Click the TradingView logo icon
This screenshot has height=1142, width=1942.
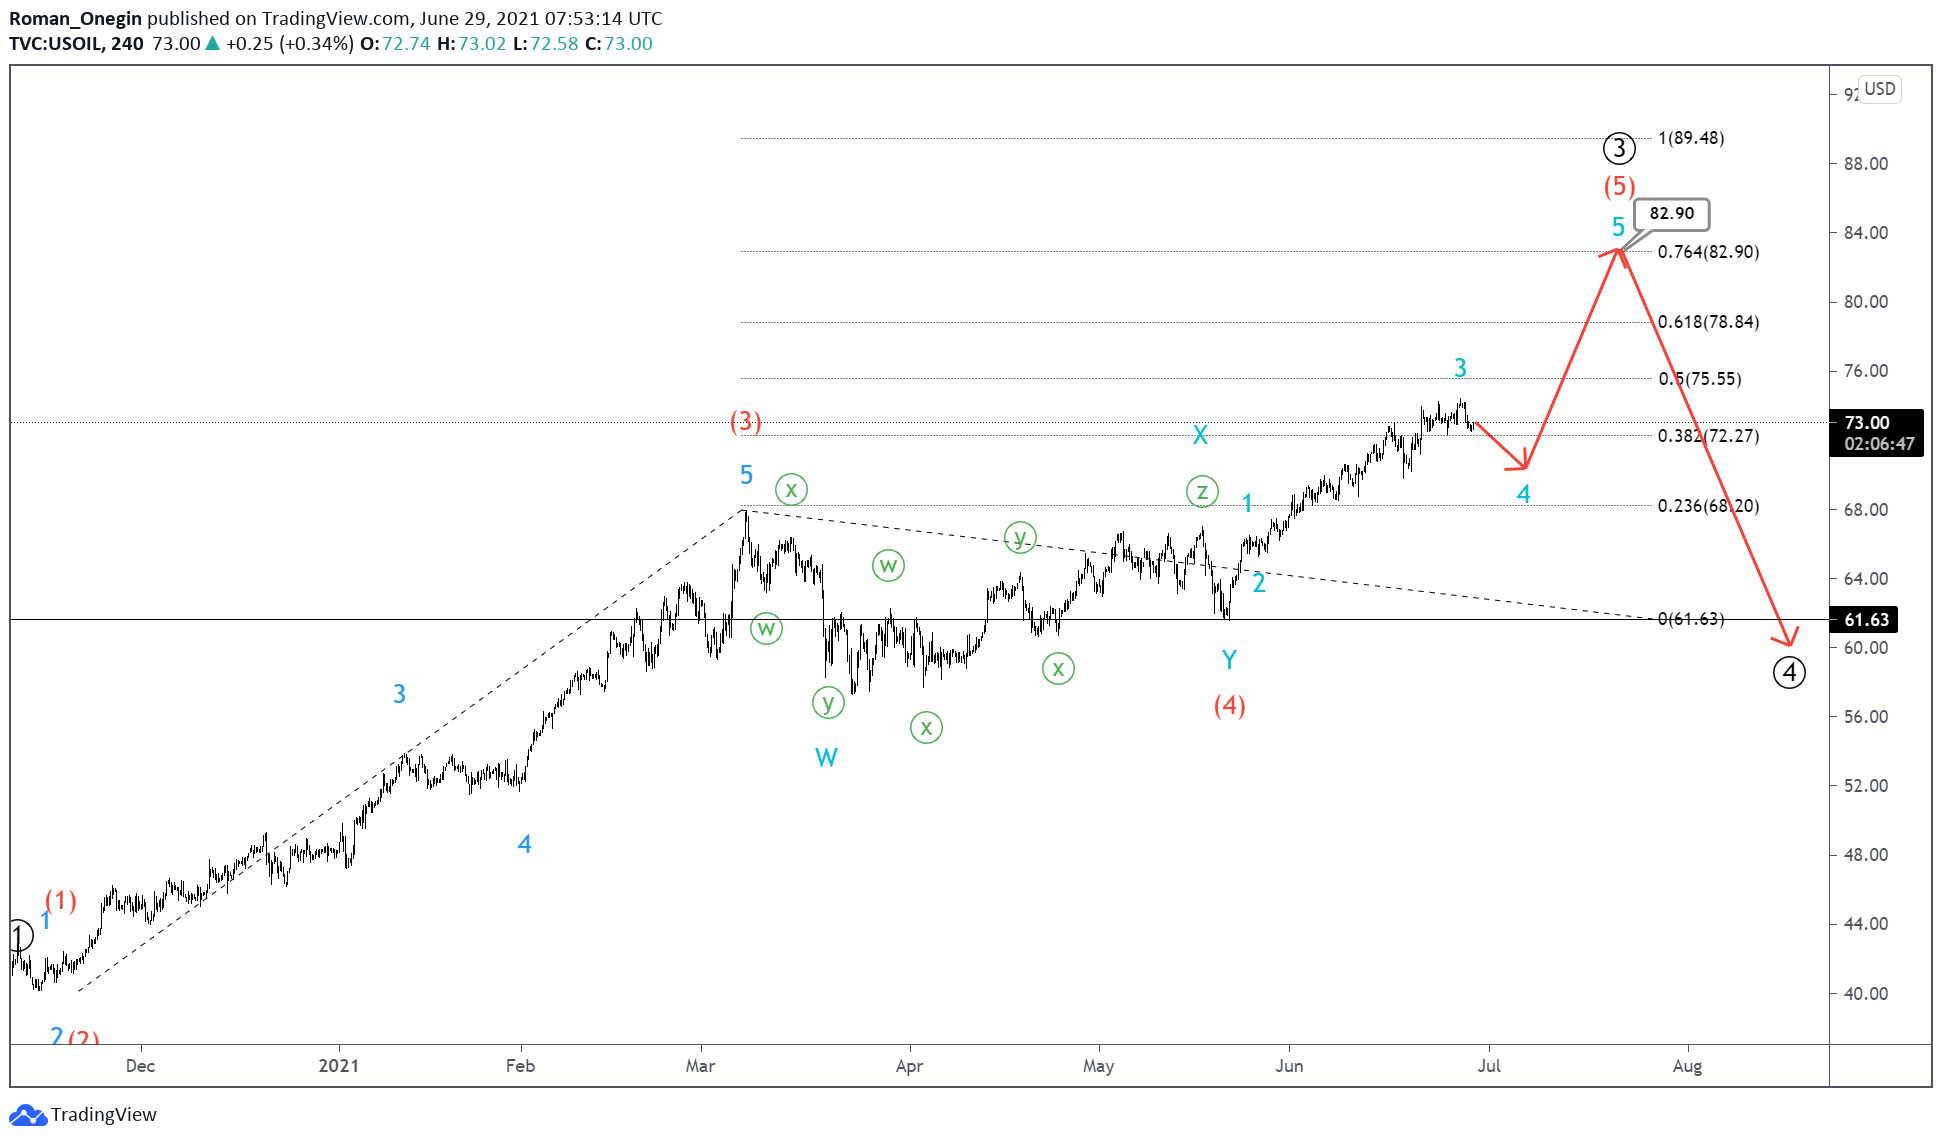[28, 1115]
